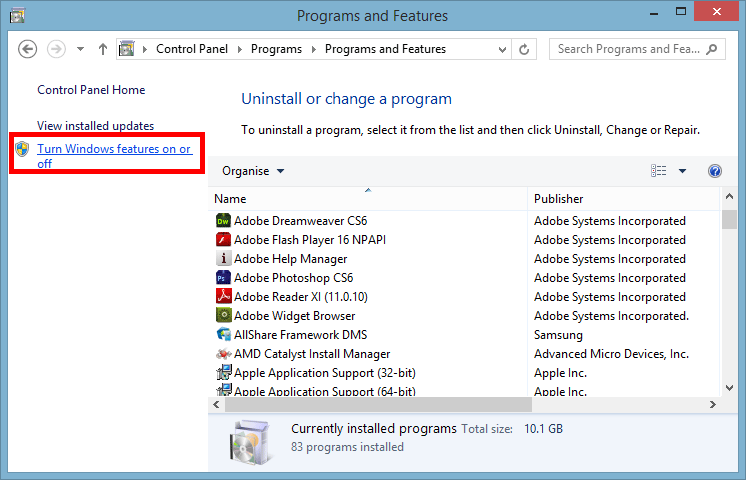This screenshot has width=746, height=480.
Task: Open the view options dropdown arrow
Action: 682,171
